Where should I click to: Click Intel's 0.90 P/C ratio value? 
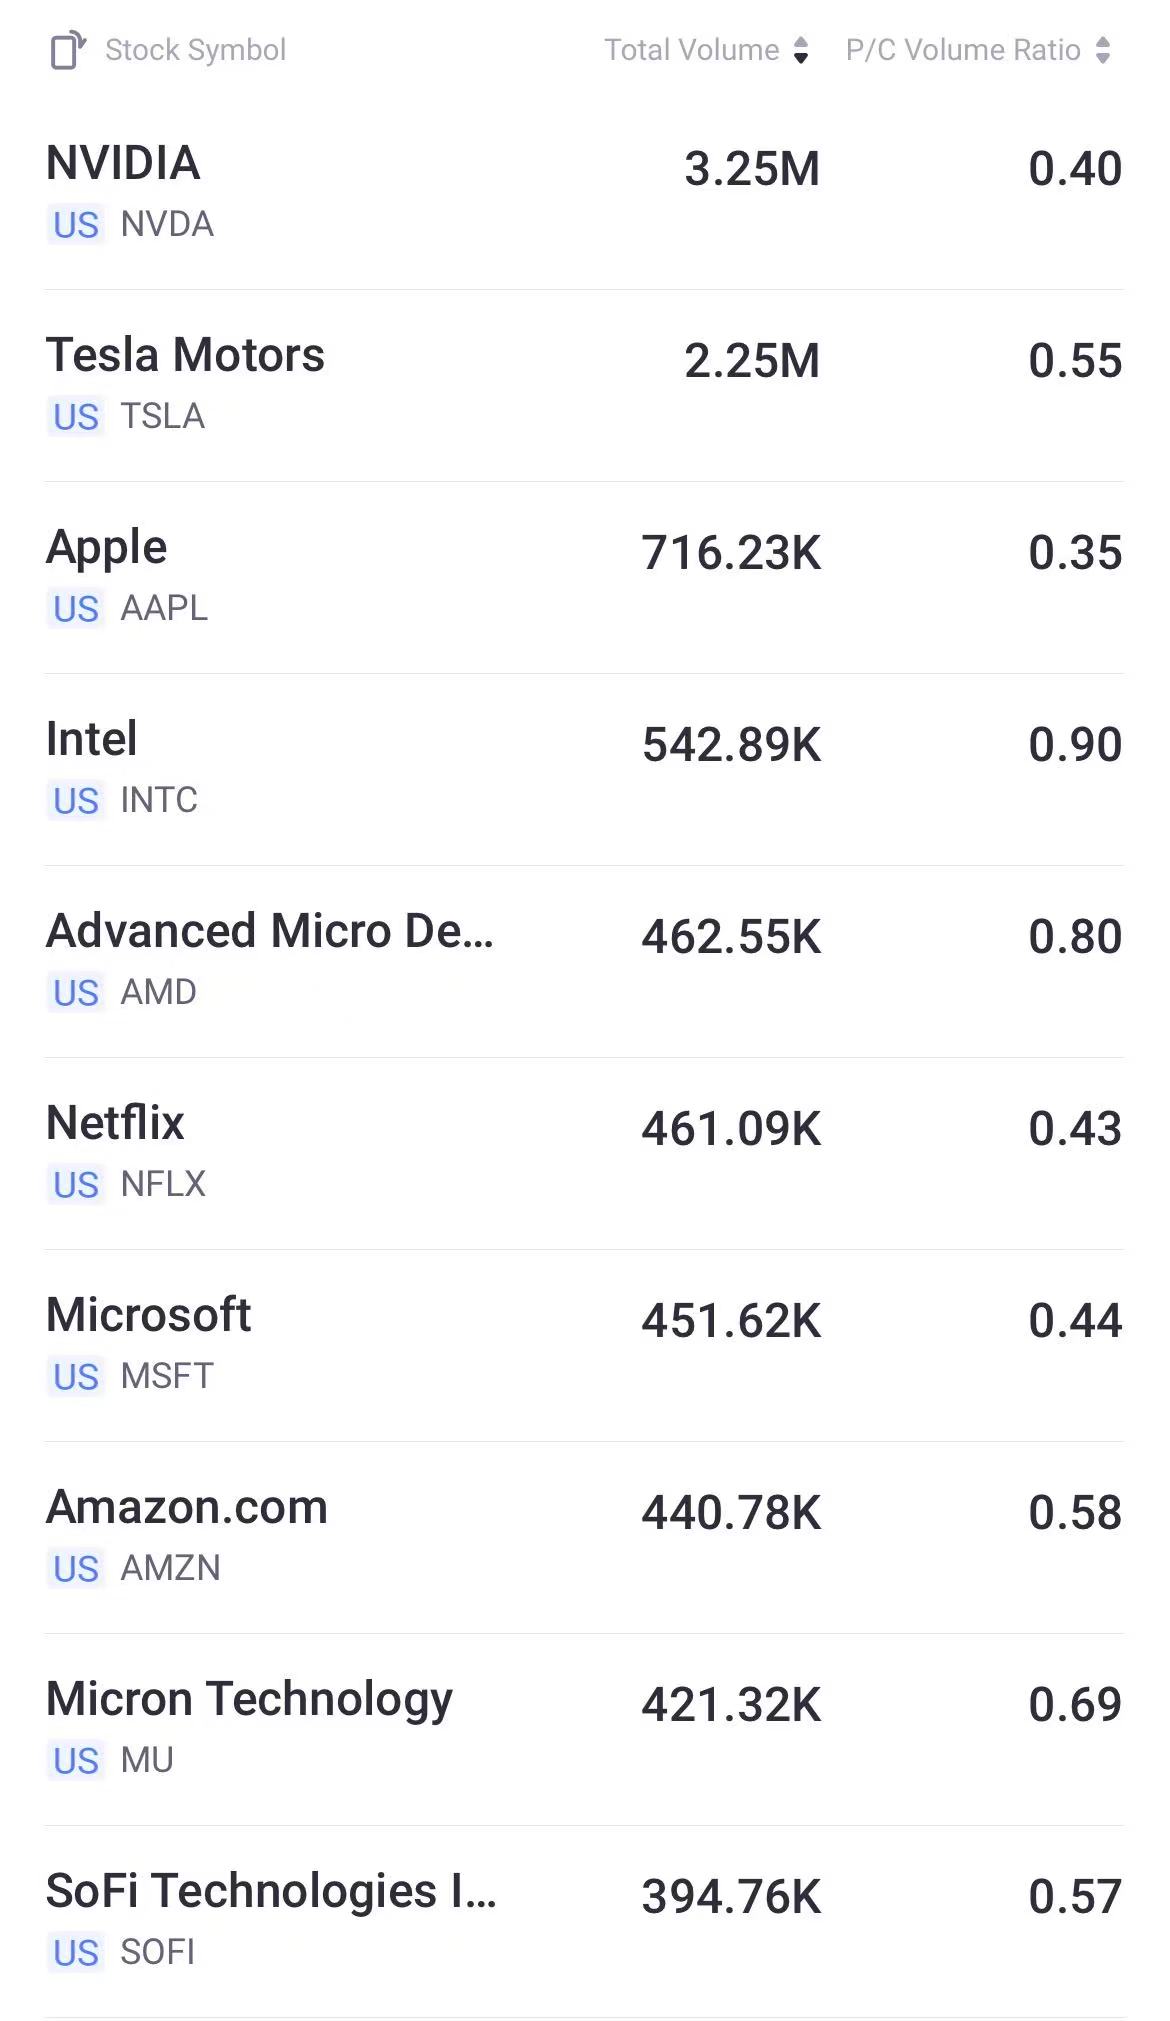1075,745
